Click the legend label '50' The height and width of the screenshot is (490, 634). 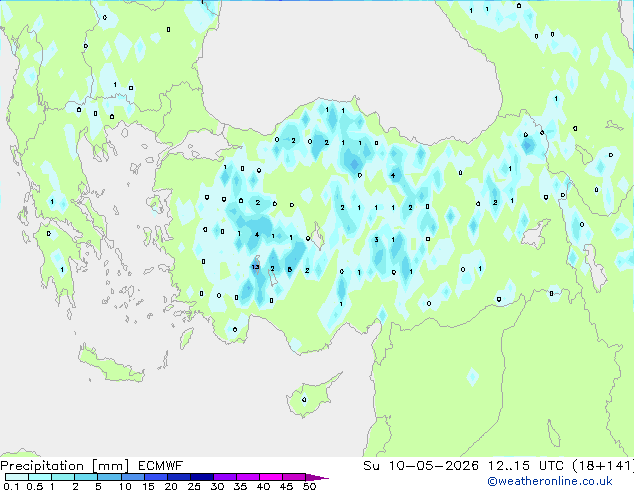(309, 486)
